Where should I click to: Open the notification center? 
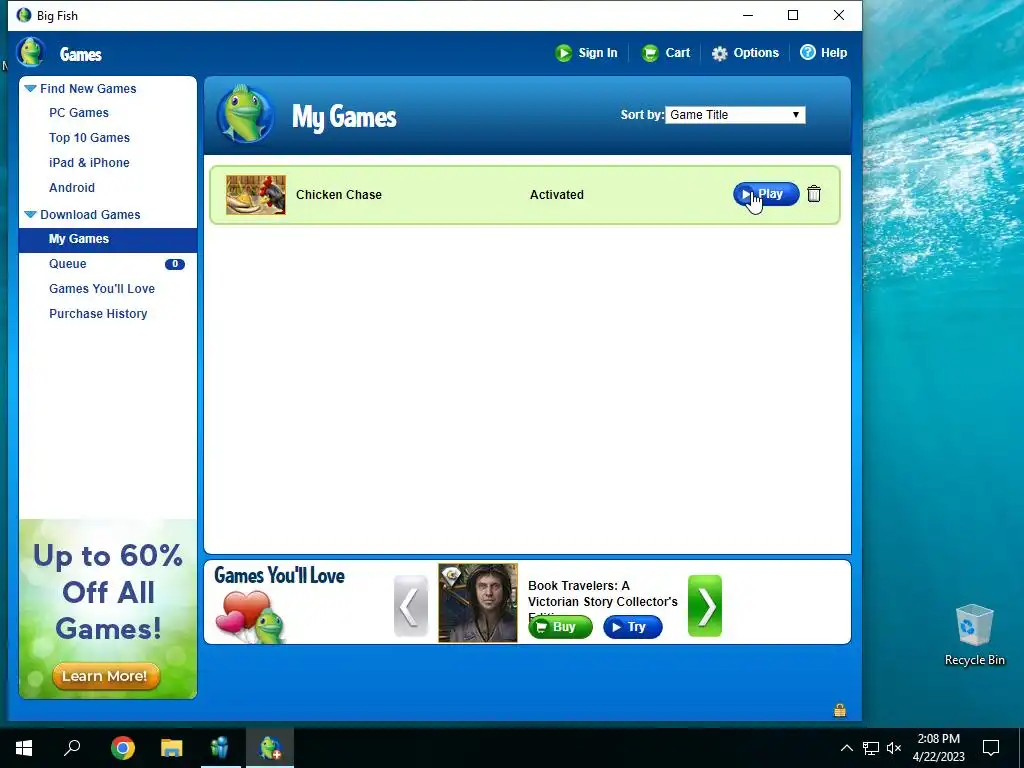(991, 748)
